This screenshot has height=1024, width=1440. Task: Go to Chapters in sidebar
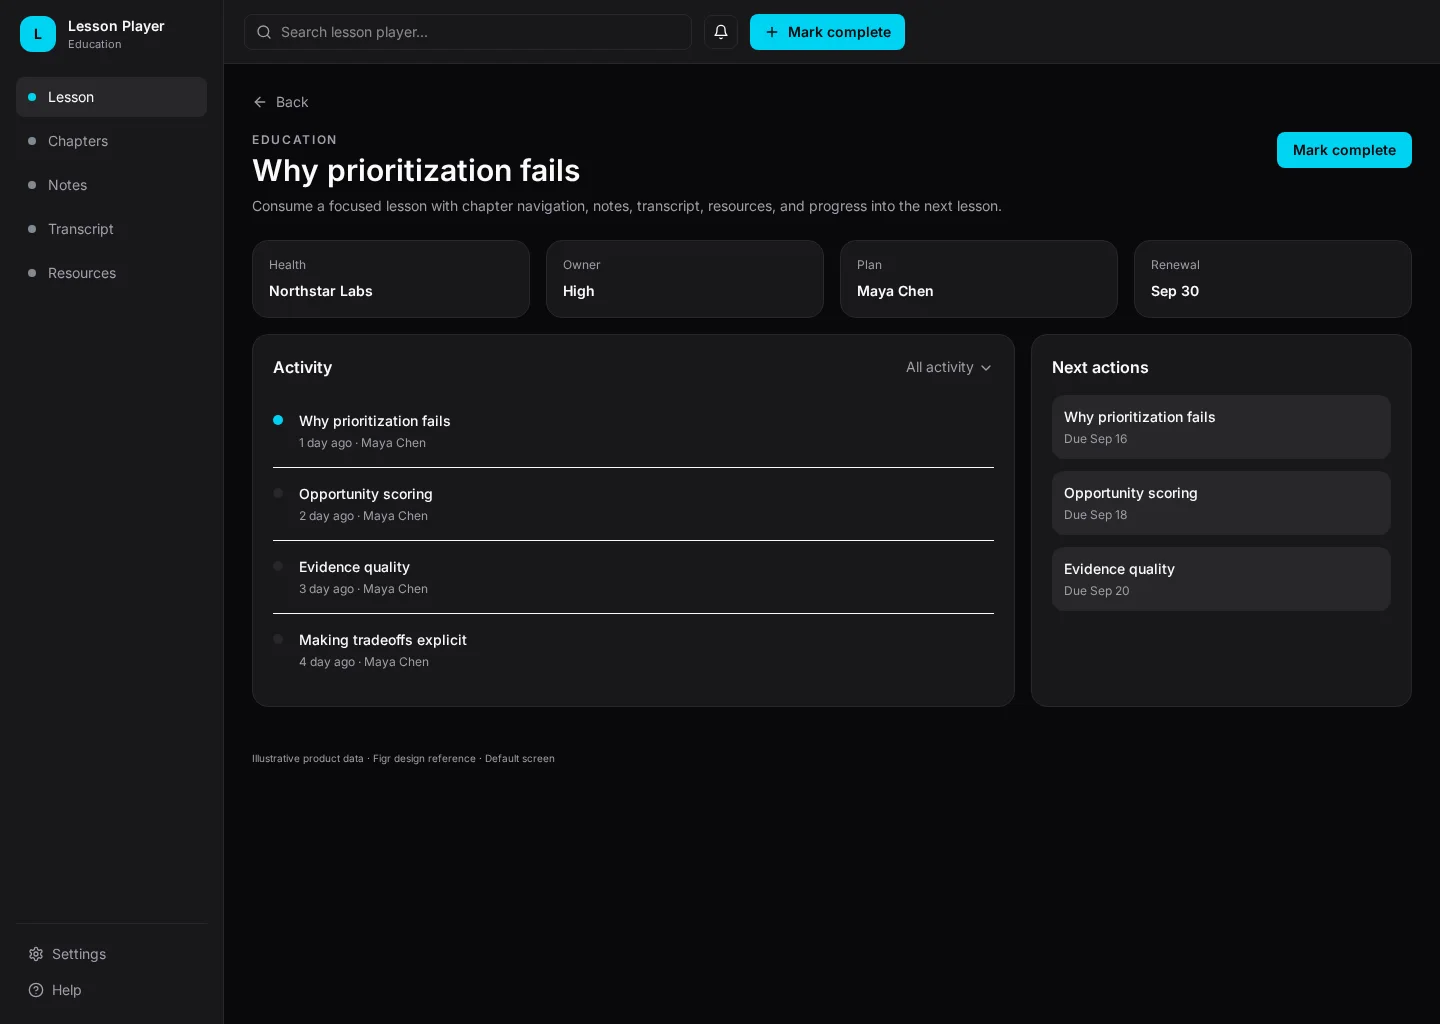coord(111,141)
